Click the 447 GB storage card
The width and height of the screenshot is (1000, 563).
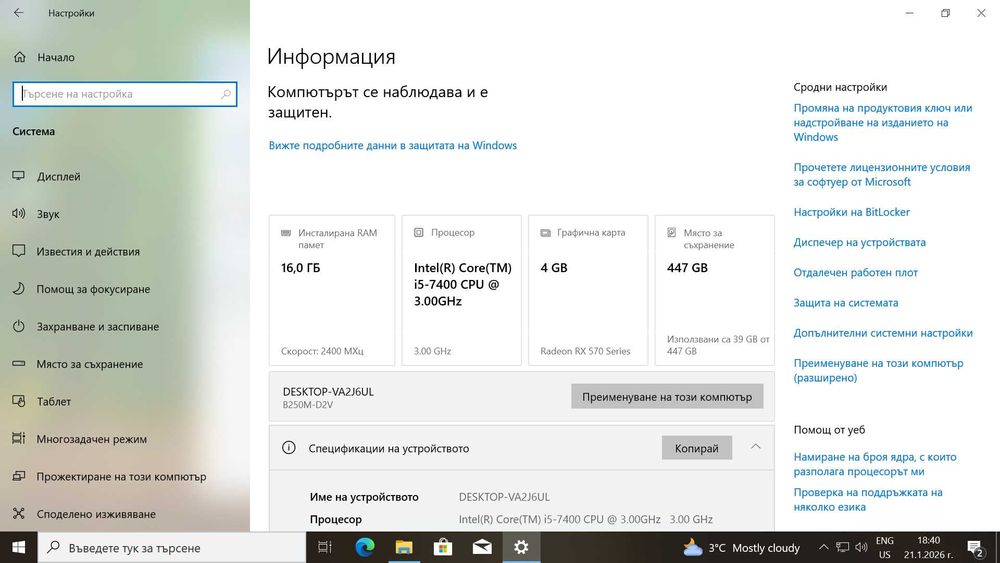point(714,290)
